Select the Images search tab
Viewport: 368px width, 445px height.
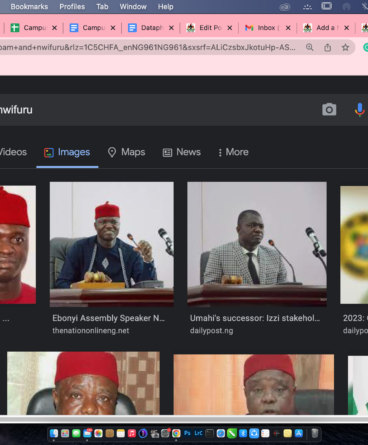click(x=67, y=152)
